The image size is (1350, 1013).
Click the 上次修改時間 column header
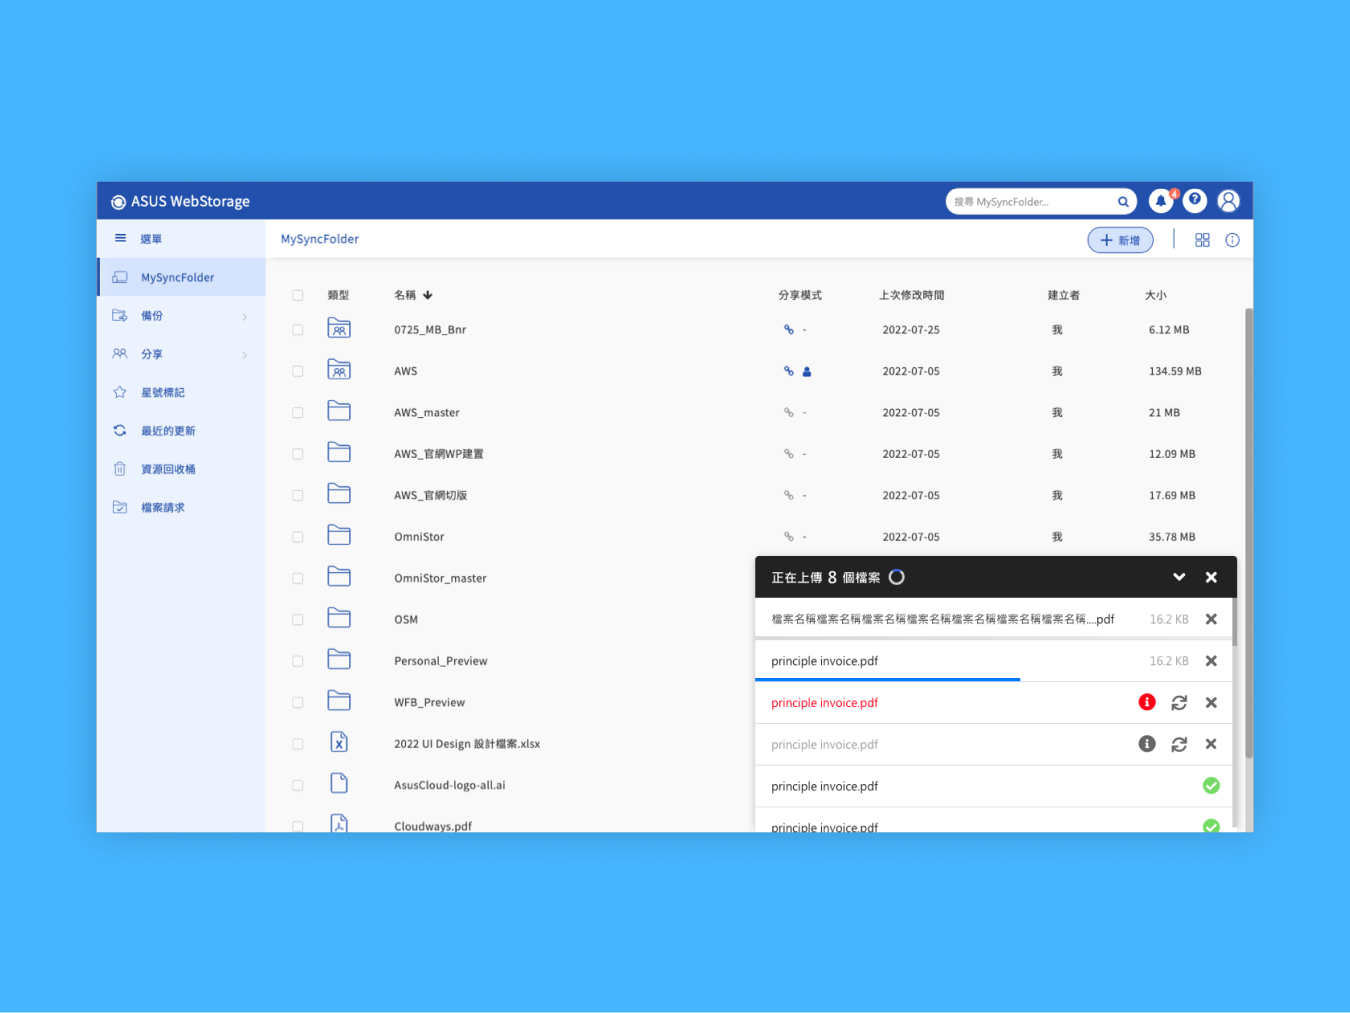coord(912,295)
